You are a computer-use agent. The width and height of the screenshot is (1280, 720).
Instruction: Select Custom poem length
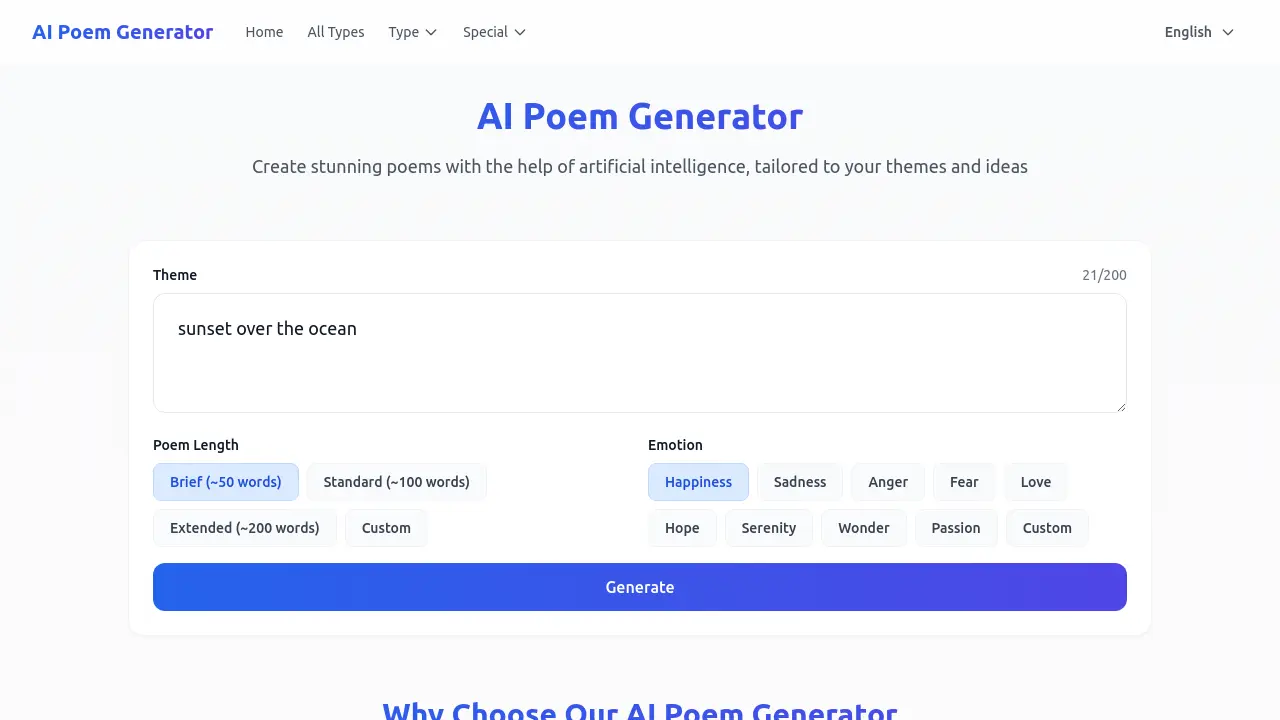tap(386, 527)
